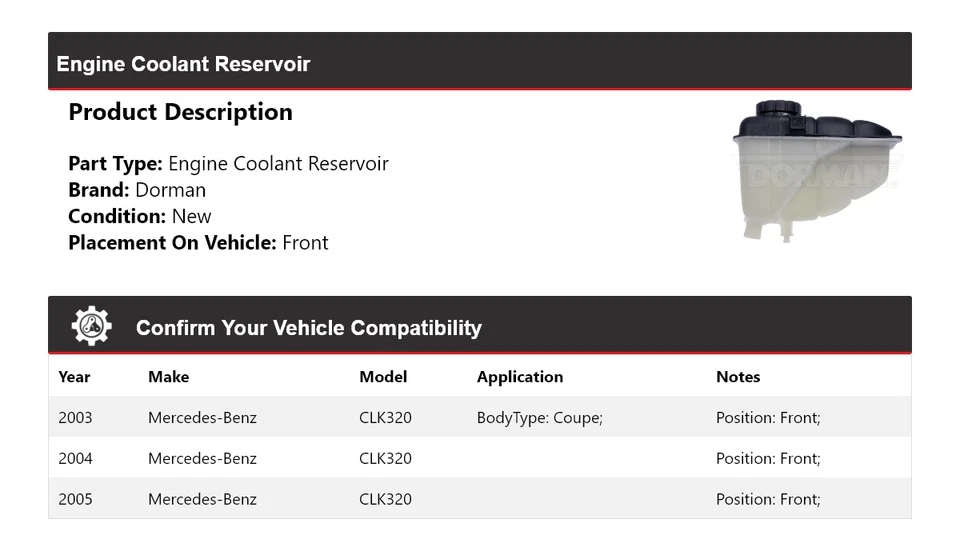960x551 pixels.
Task: Click the gear compatibility icon
Action: [91, 327]
